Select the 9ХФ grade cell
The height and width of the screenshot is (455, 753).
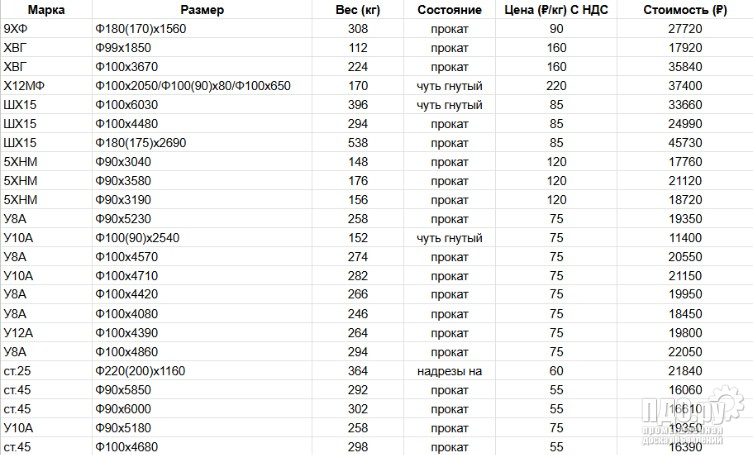click(16, 30)
